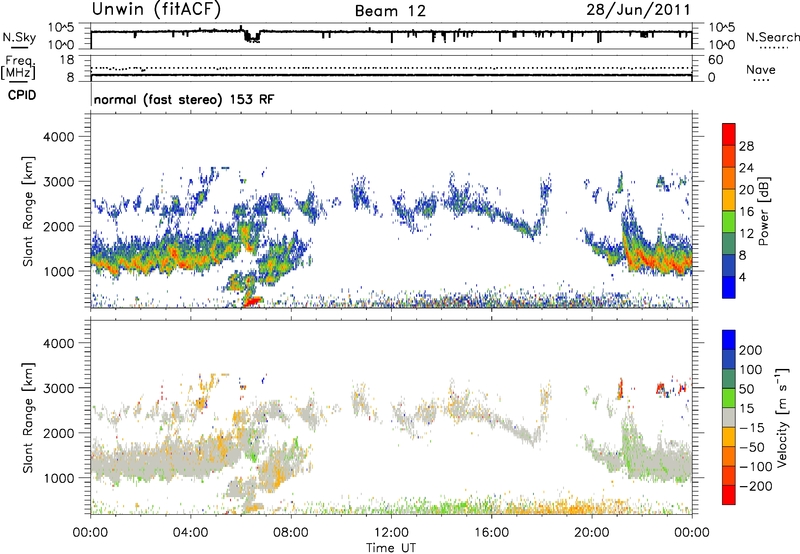Image resolution: width=800 pixels, height=554 pixels.
Task: Click the yellow -15 to -50 Velocity segment
Action: pos(729,437)
